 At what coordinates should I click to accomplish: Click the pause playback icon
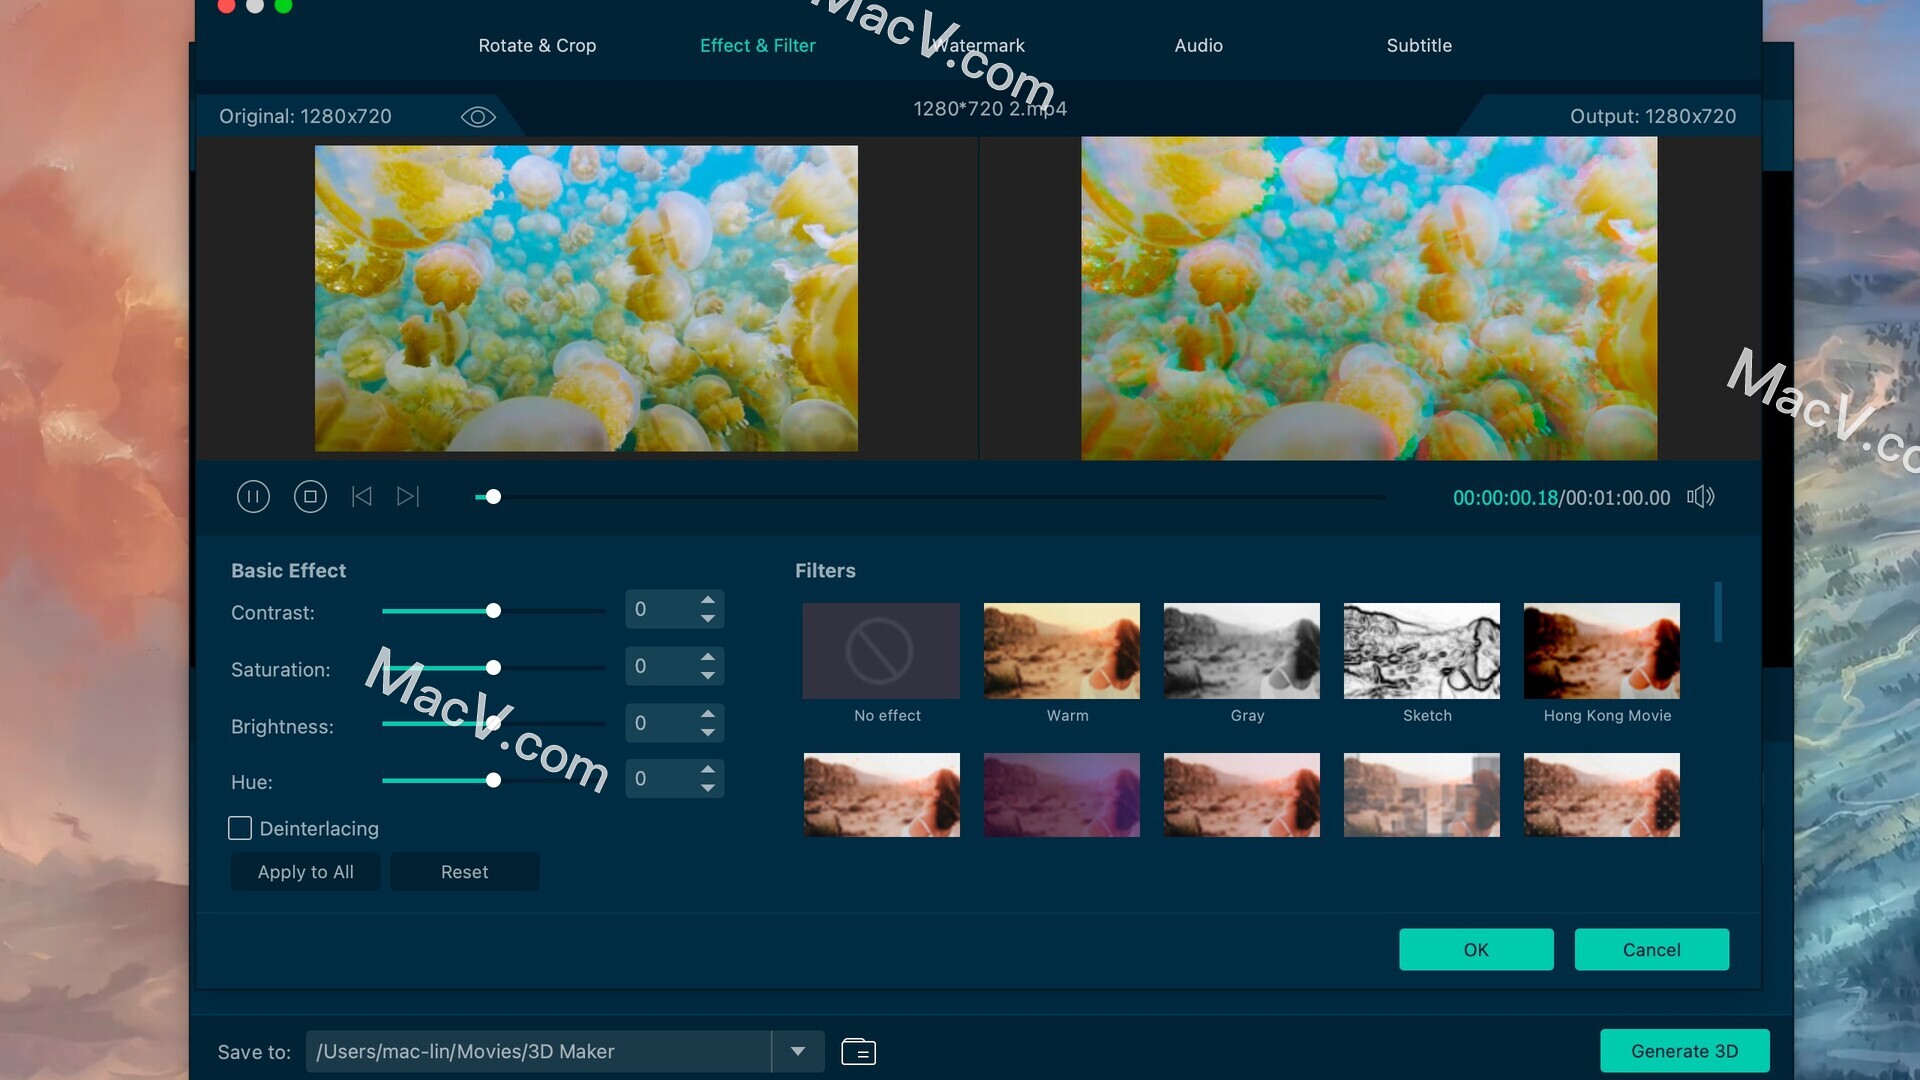[x=252, y=497]
